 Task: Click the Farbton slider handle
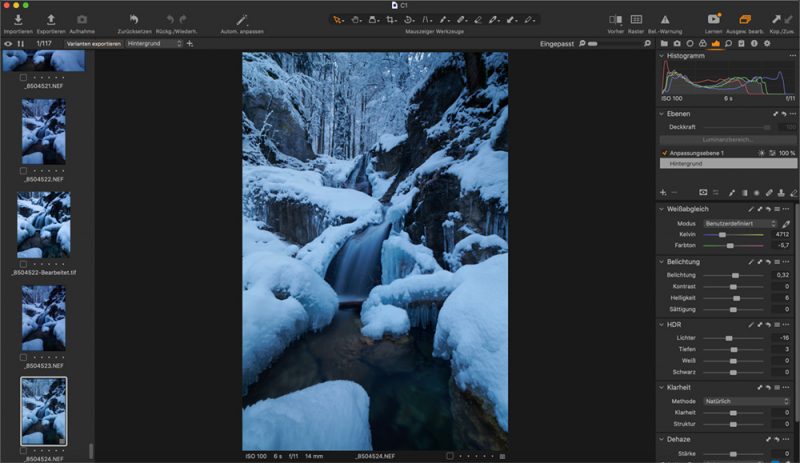730,246
